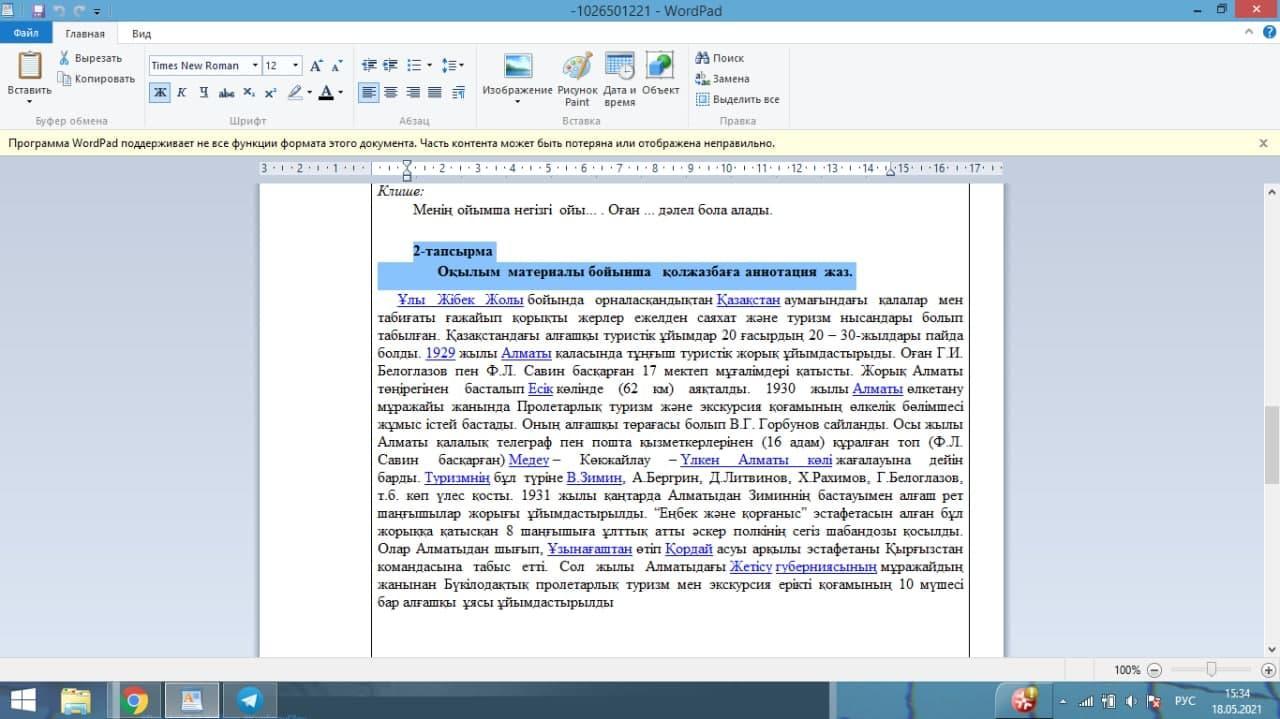Insert an Объект
The image size is (1280, 719).
[660, 72]
